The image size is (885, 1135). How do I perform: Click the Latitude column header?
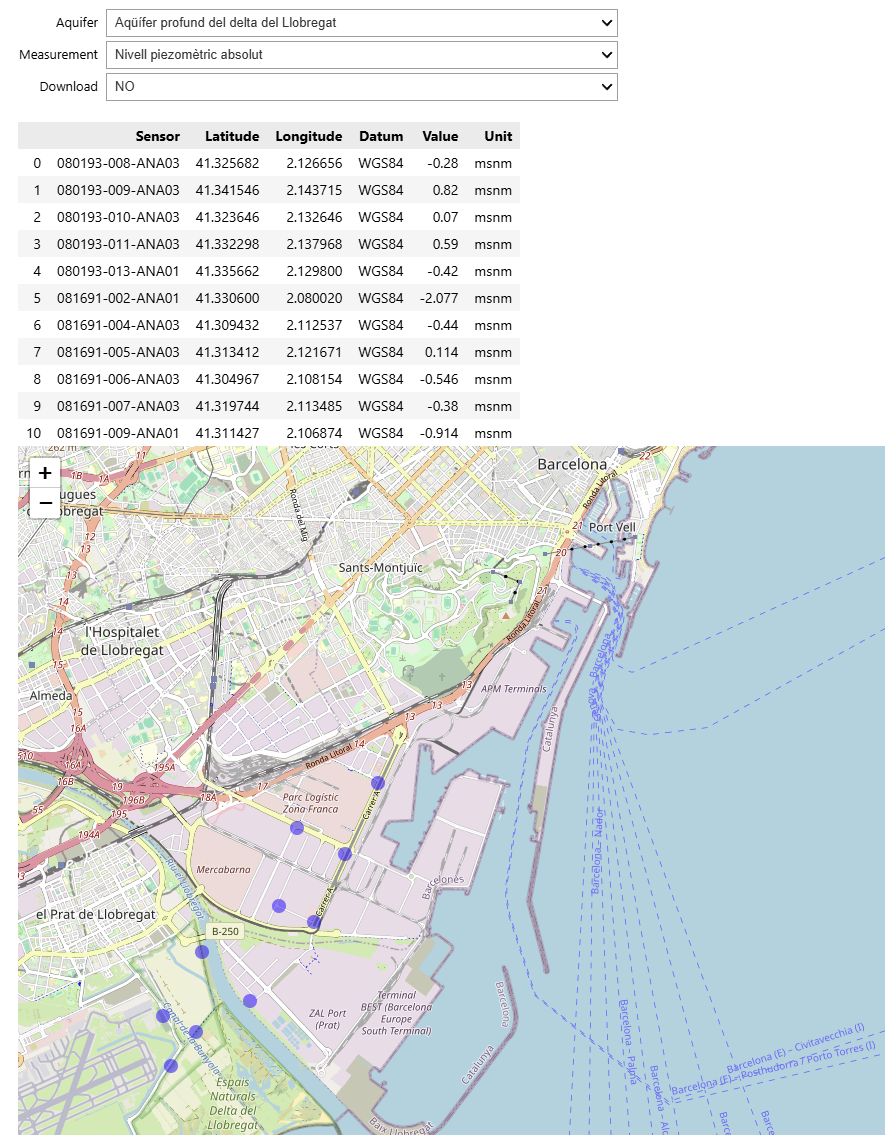coord(232,136)
